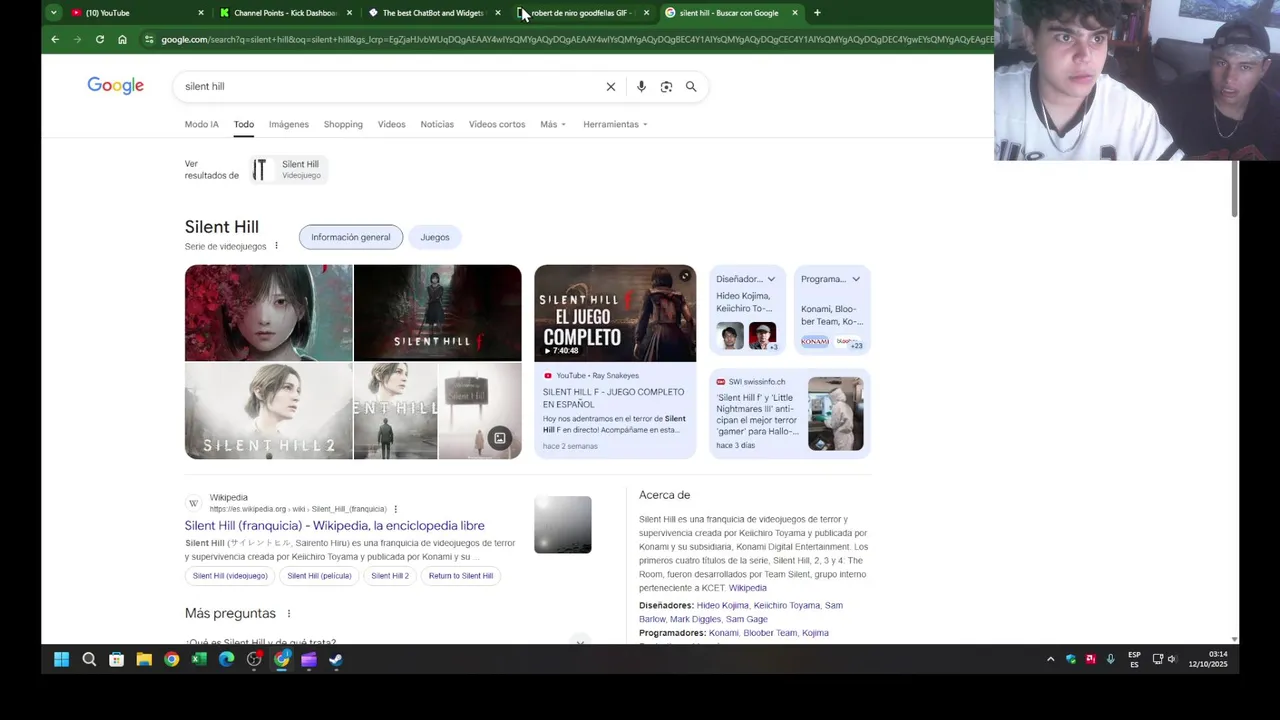Expand the Más search filter dropdown
The height and width of the screenshot is (720, 1280).
point(553,124)
